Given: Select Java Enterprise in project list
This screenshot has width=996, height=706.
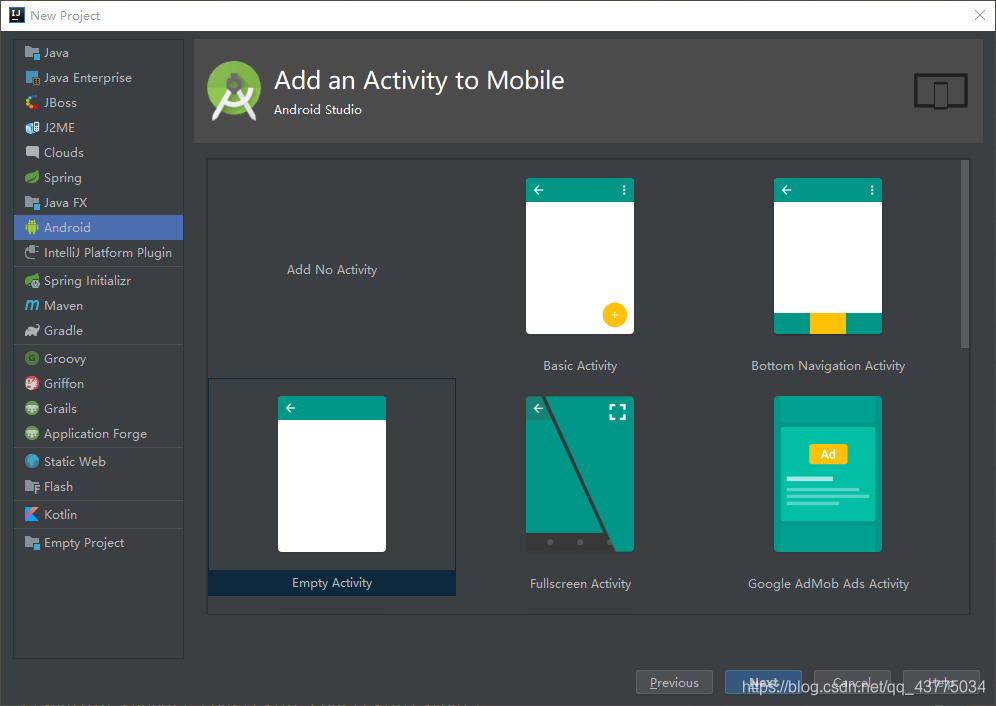Looking at the screenshot, I should pos(98,78).
